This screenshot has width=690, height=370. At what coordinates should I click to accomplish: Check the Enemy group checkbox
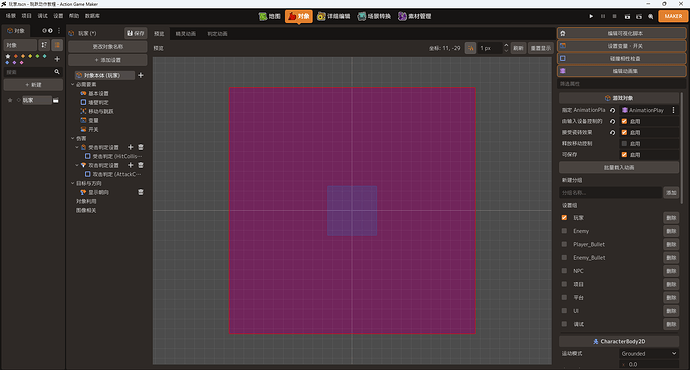coord(565,231)
